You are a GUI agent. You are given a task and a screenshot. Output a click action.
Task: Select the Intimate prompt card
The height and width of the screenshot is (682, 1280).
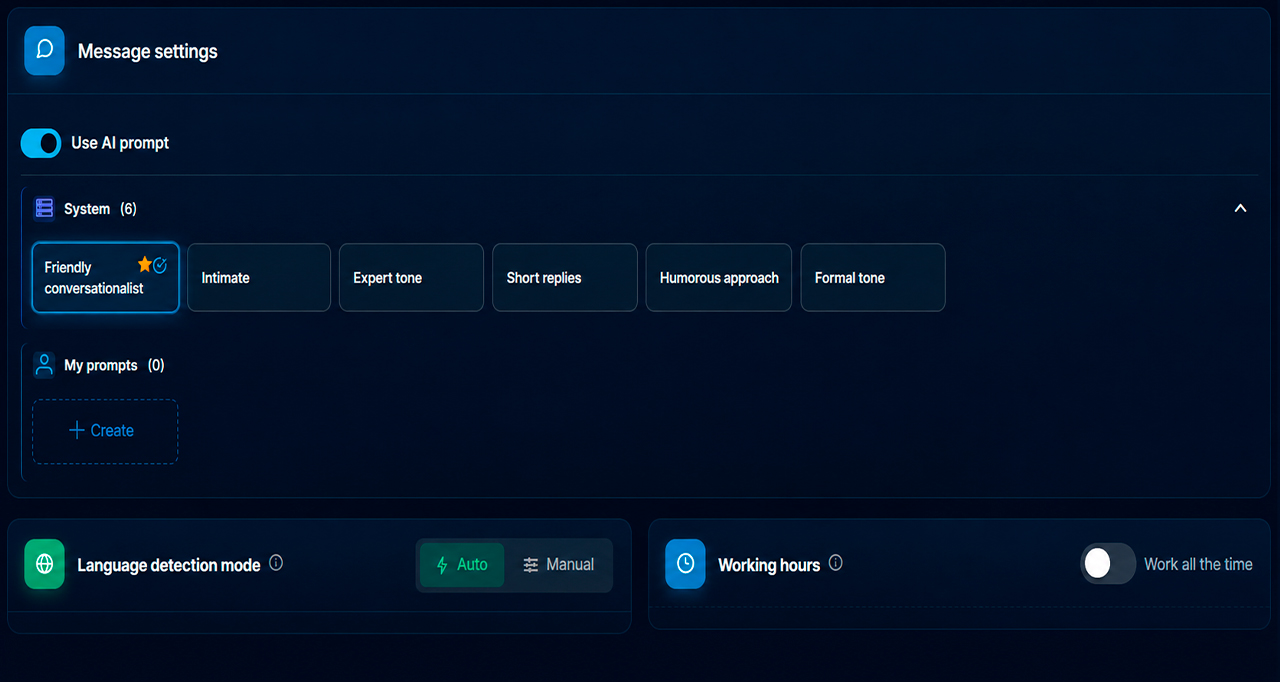click(x=259, y=278)
